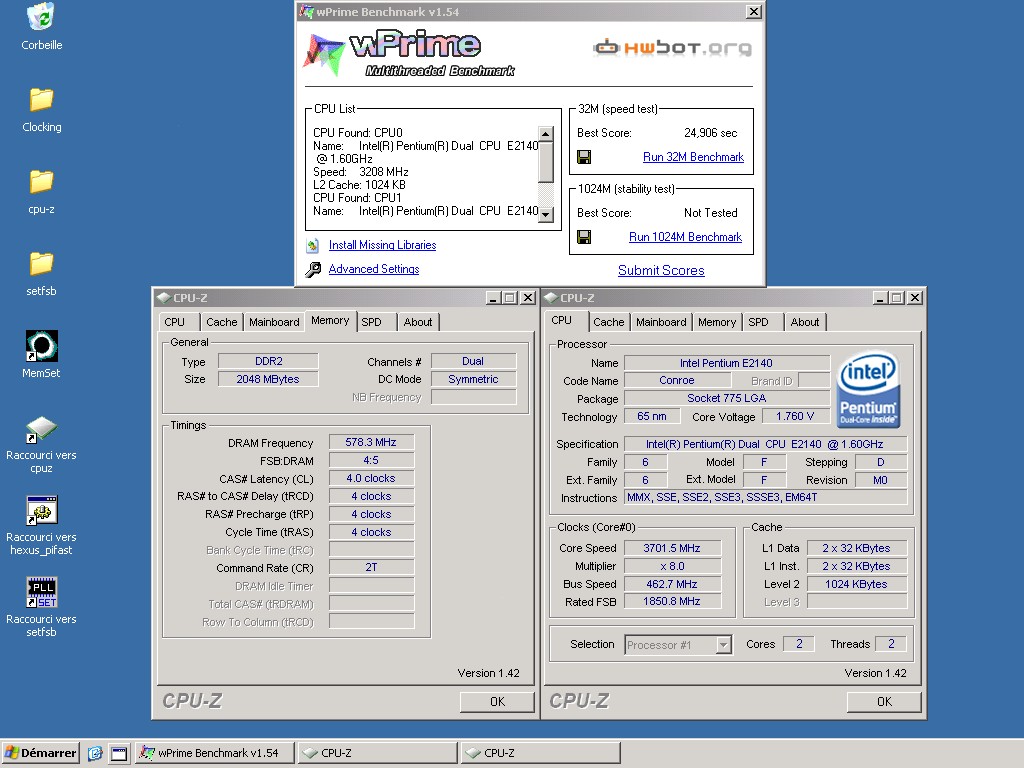Image resolution: width=1024 pixels, height=768 pixels.
Task: Switch to wPrime Benchmark taskbar button
Action: pos(215,753)
